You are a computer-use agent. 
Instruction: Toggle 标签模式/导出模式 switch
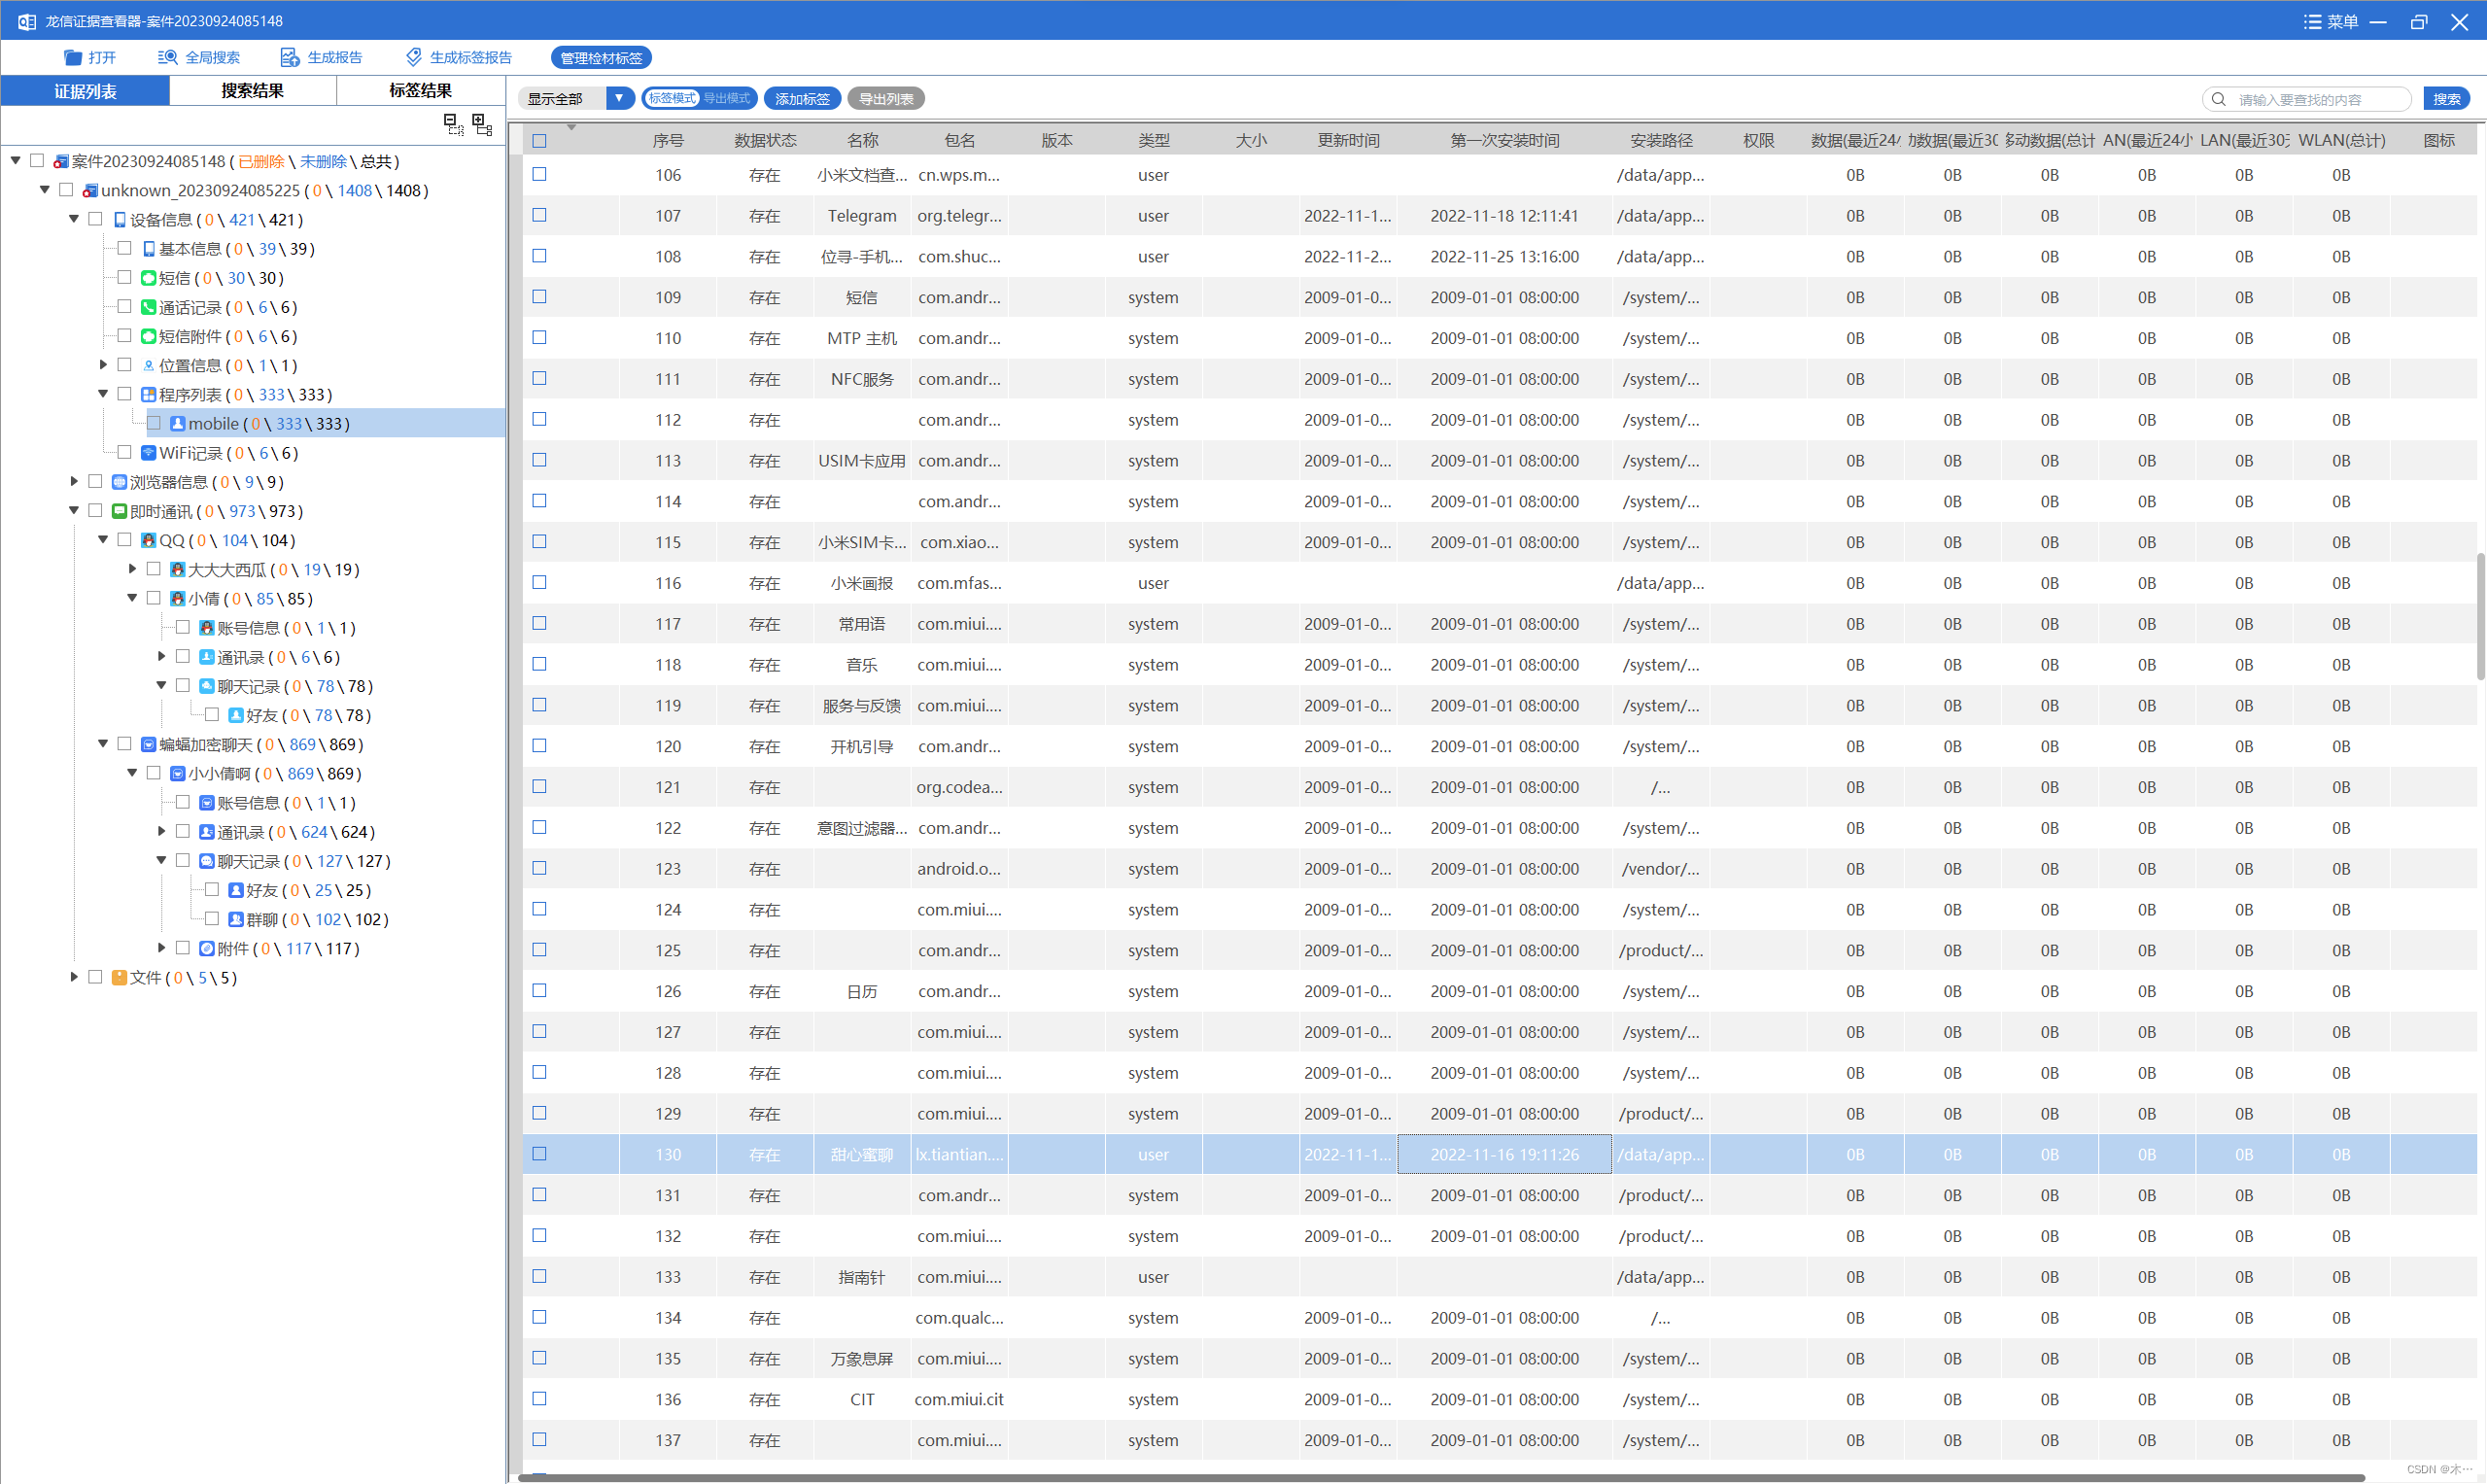[699, 98]
